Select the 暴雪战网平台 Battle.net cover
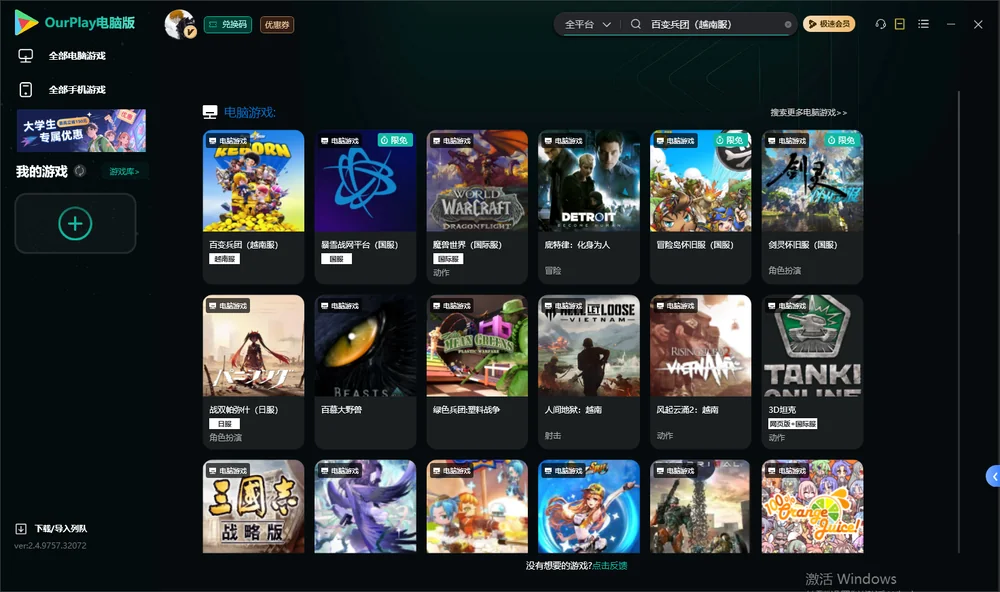1000x592 pixels. point(365,181)
